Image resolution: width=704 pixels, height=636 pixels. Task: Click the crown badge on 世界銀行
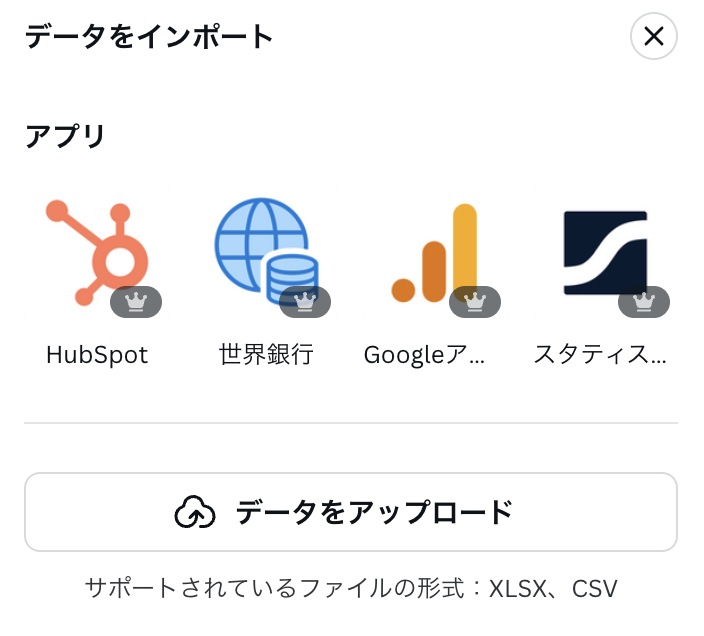(x=305, y=302)
